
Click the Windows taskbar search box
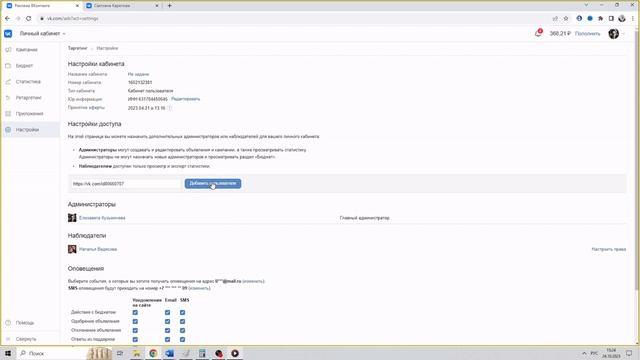point(51,353)
